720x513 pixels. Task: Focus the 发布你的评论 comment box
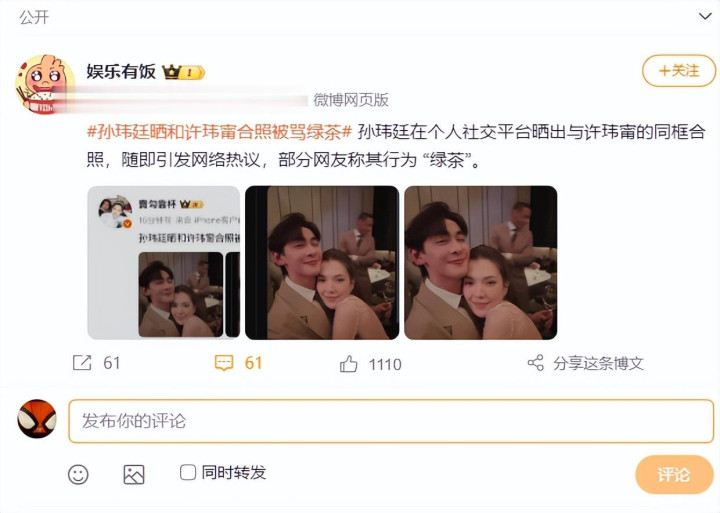click(x=391, y=421)
